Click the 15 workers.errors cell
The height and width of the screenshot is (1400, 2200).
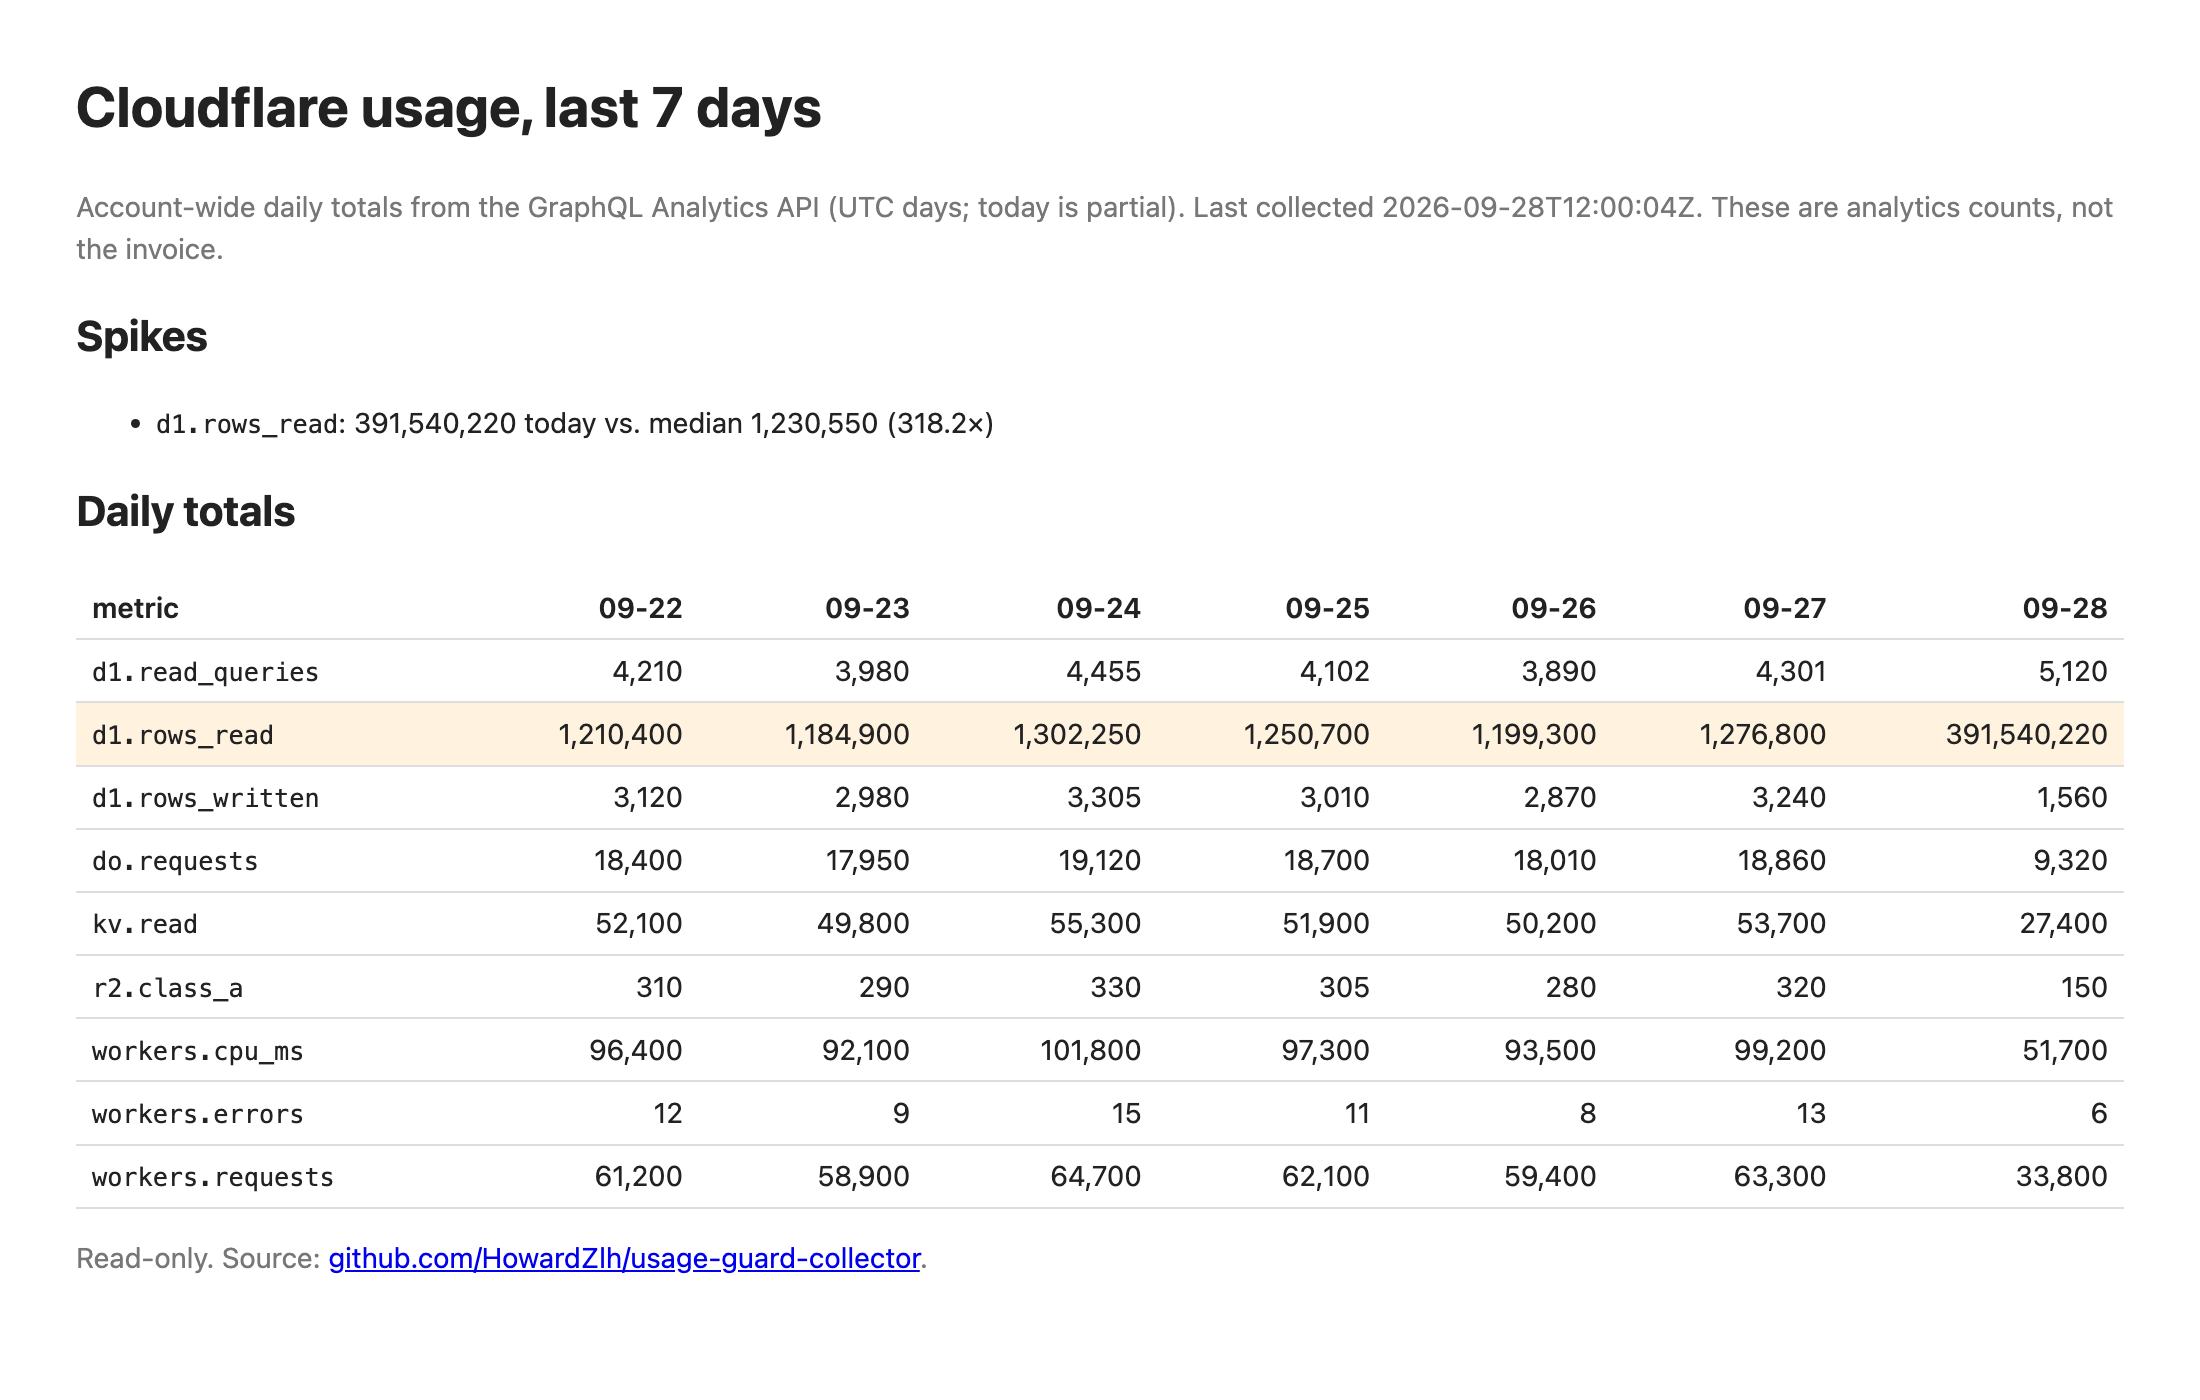pyautogui.click(x=1126, y=1114)
